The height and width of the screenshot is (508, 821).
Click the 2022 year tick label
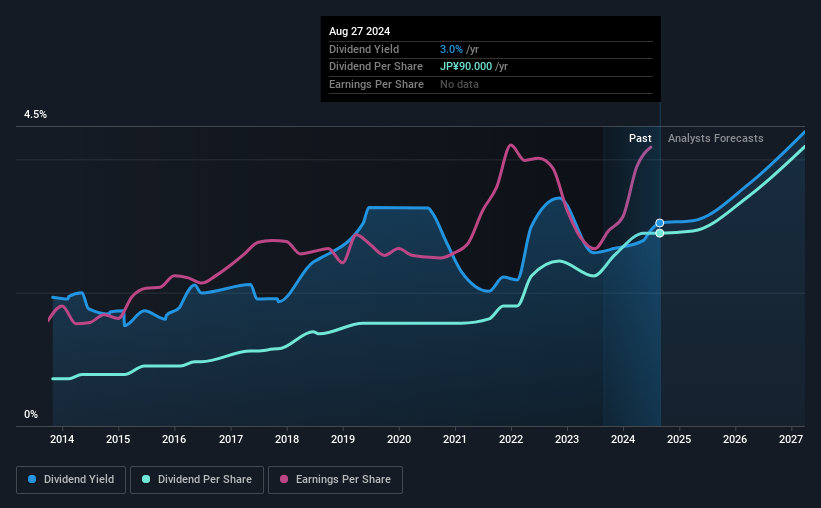point(511,439)
